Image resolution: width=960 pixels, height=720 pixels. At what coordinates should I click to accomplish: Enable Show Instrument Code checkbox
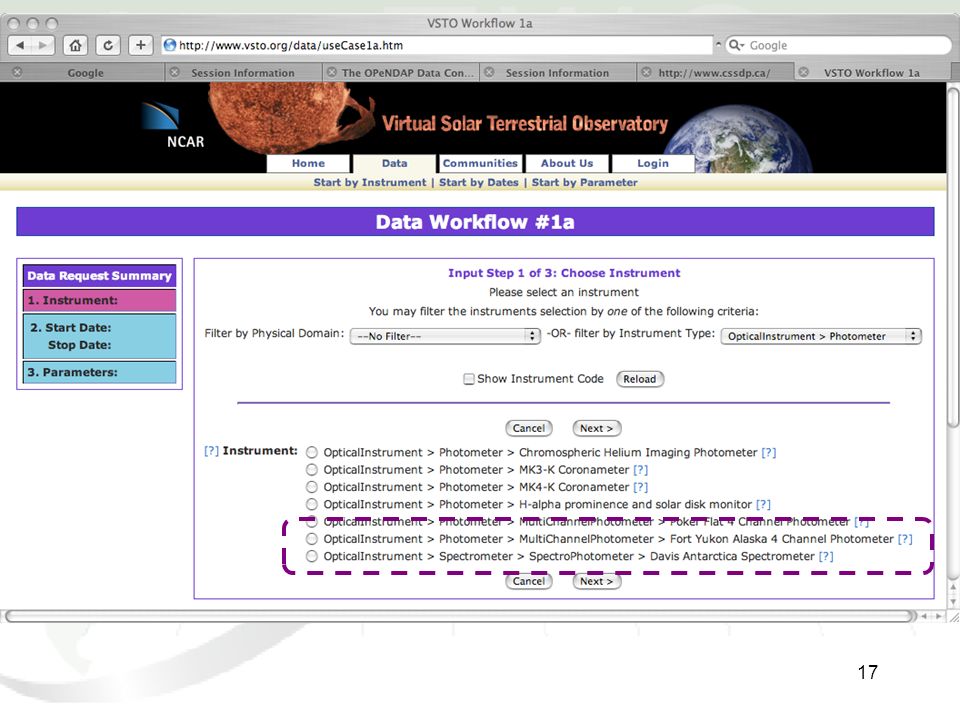(x=469, y=379)
